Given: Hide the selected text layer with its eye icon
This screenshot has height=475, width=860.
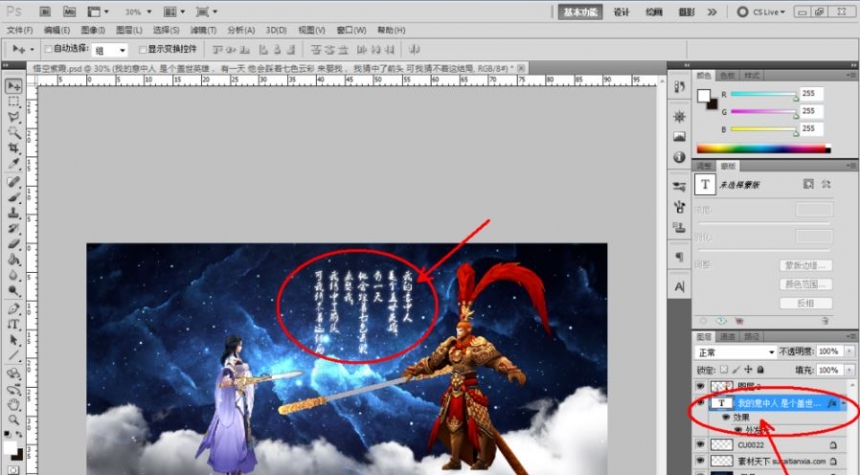Looking at the screenshot, I should [x=700, y=403].
